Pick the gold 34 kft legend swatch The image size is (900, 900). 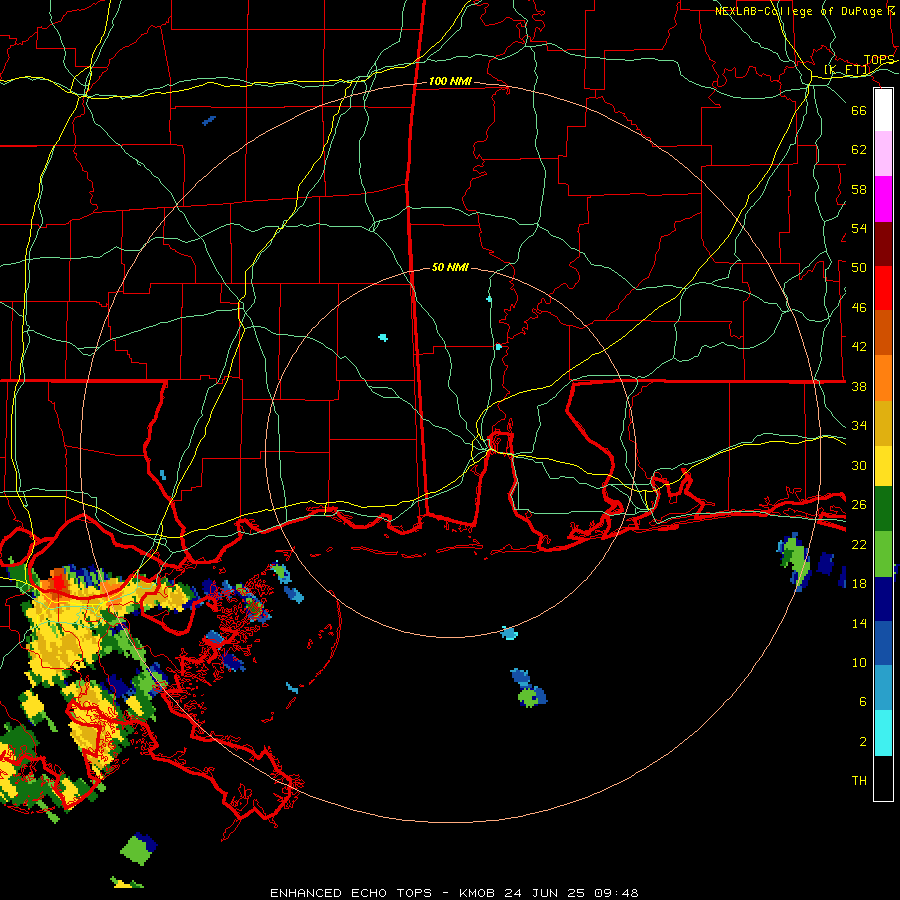point(883,422)
